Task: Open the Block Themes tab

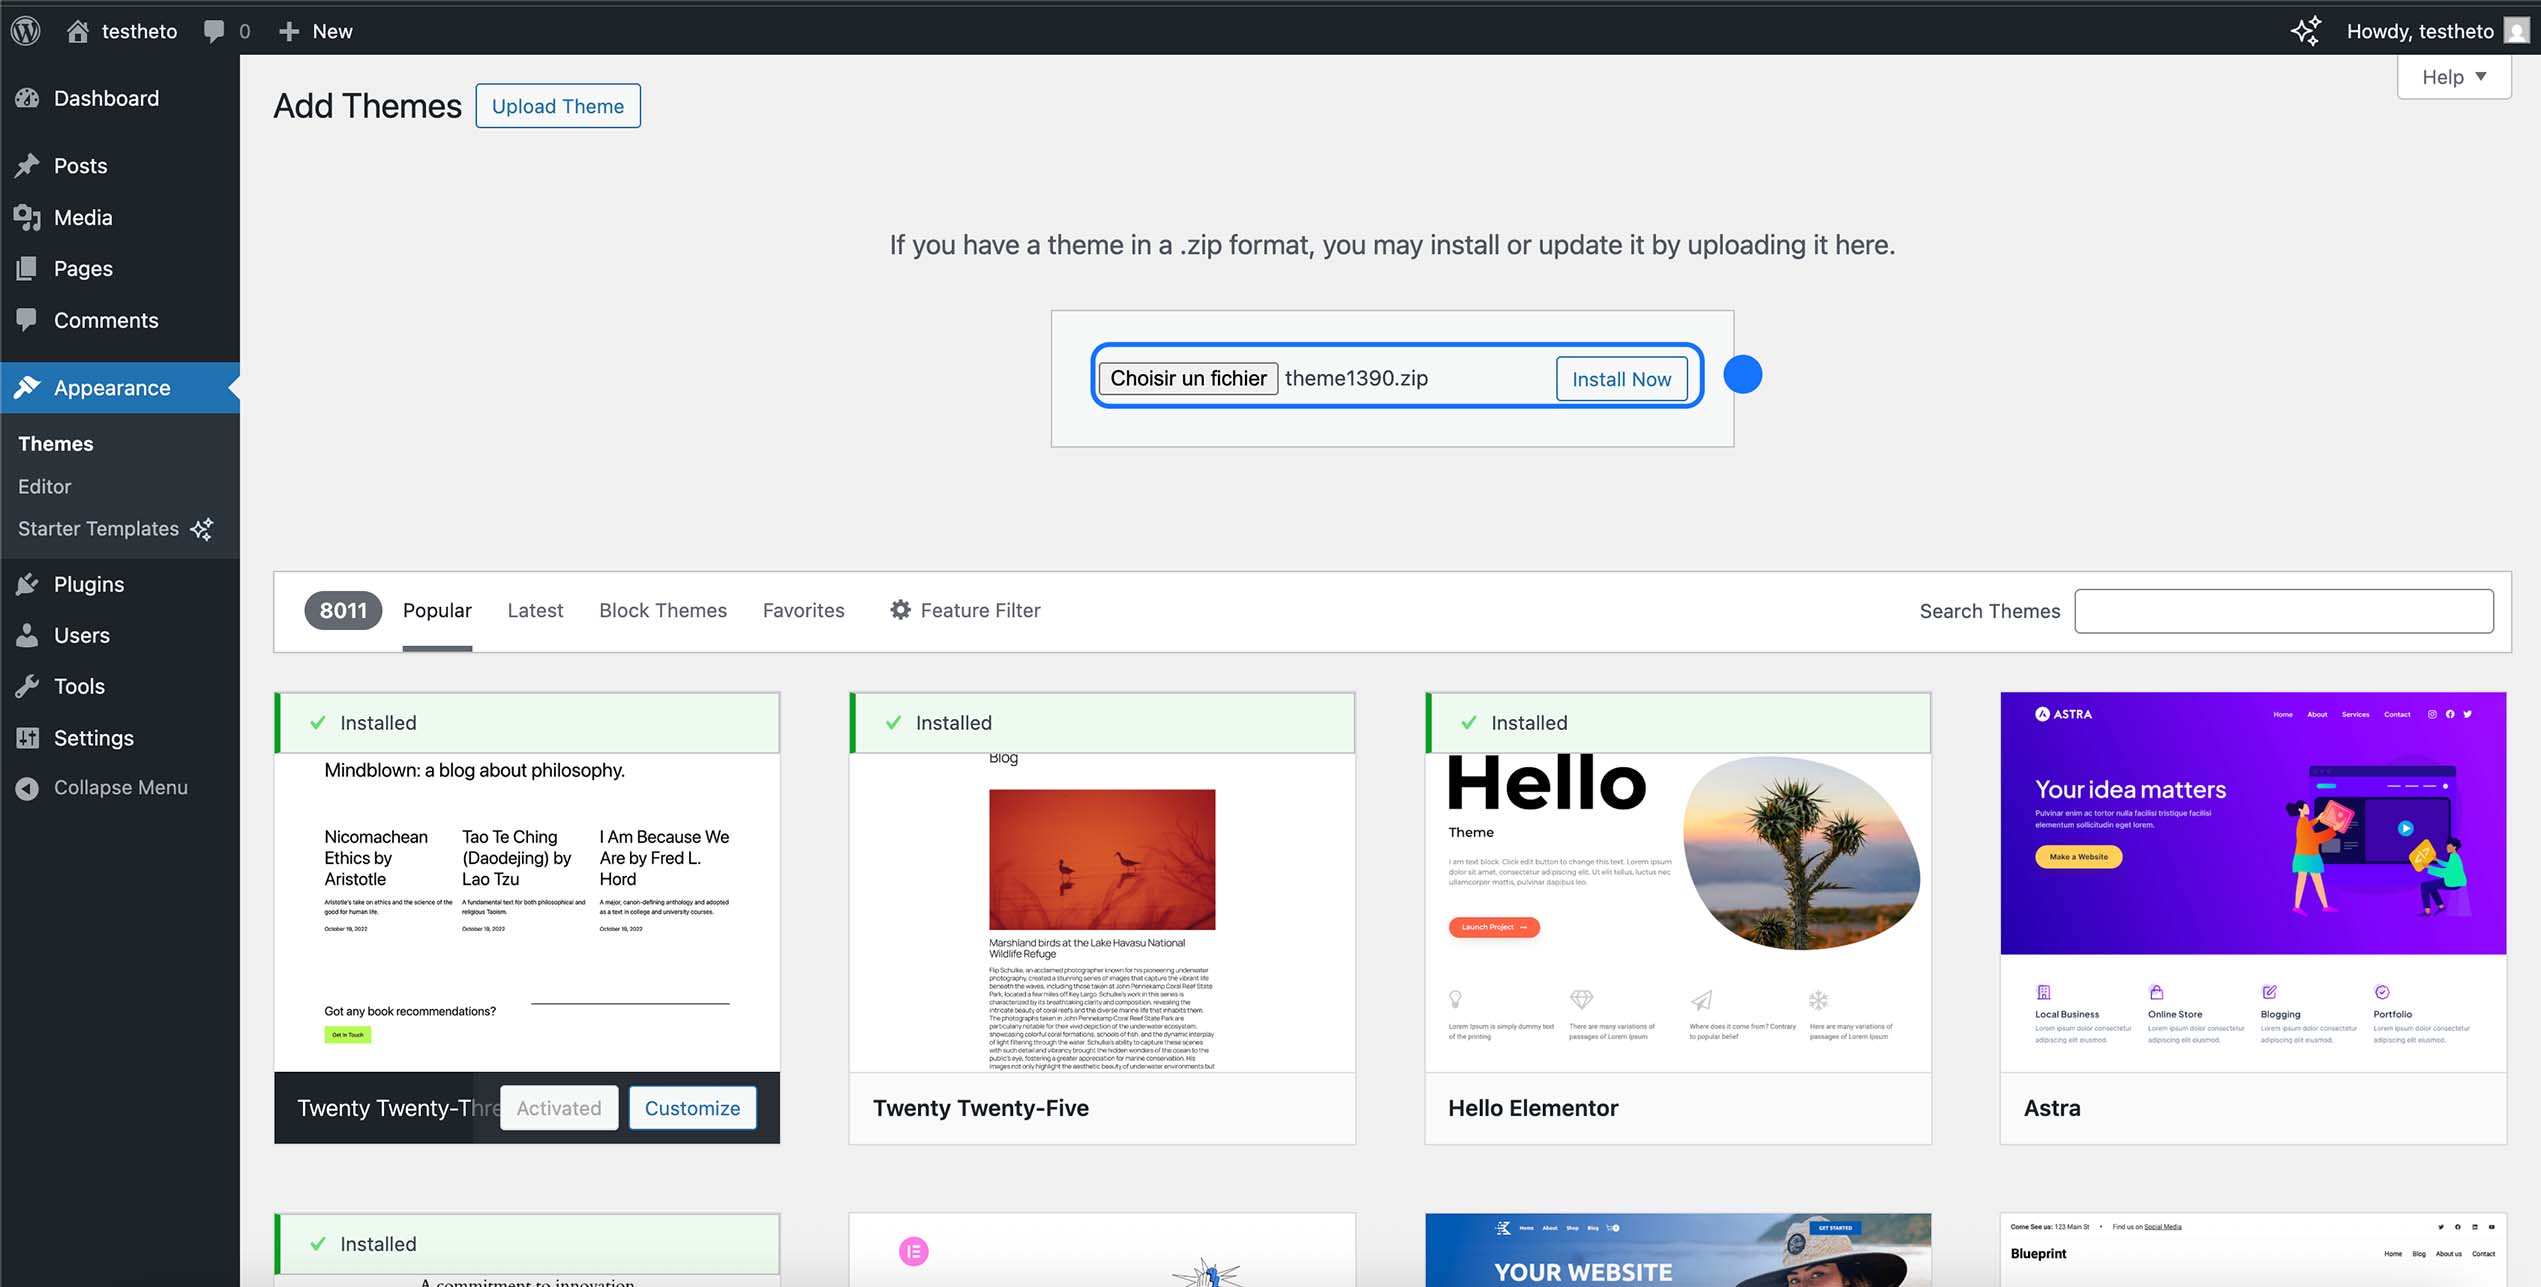Action: coord(662,610)
